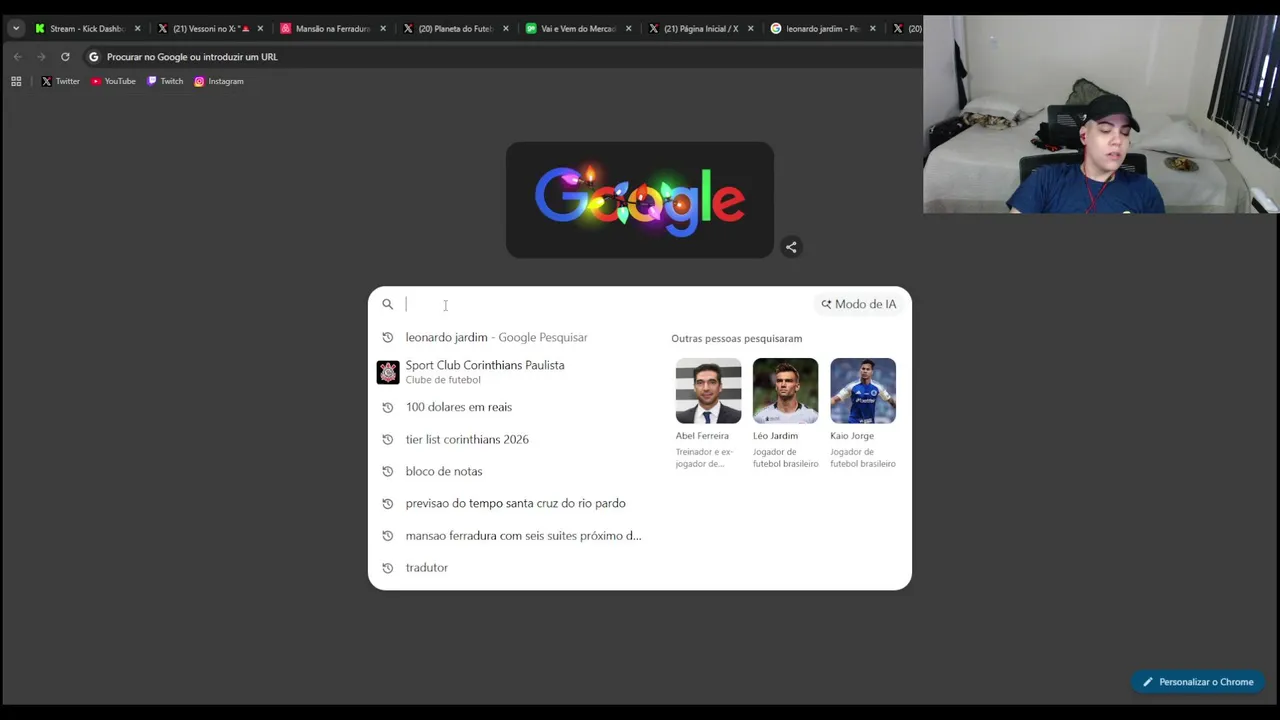Close the leonardo jardim search tab

pyautogui.click(x=873, y=28)
